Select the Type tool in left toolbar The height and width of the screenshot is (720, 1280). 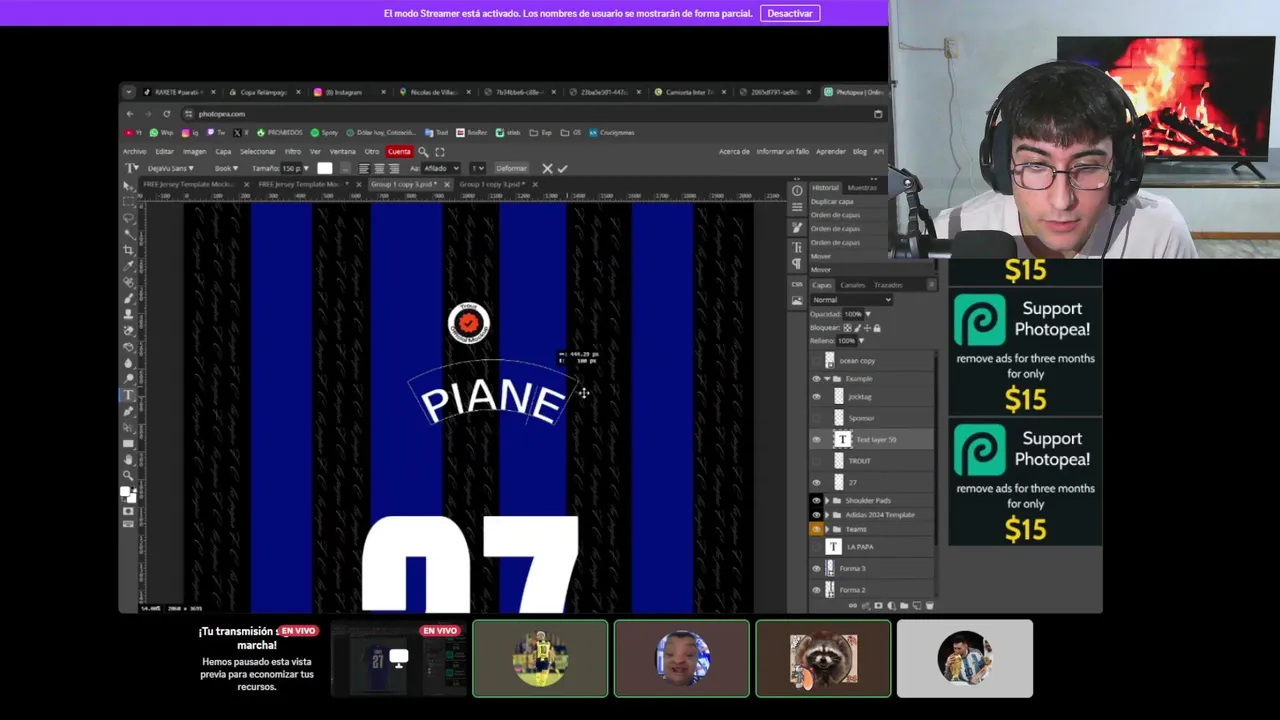pyautogui.click(x=129, y=394)
